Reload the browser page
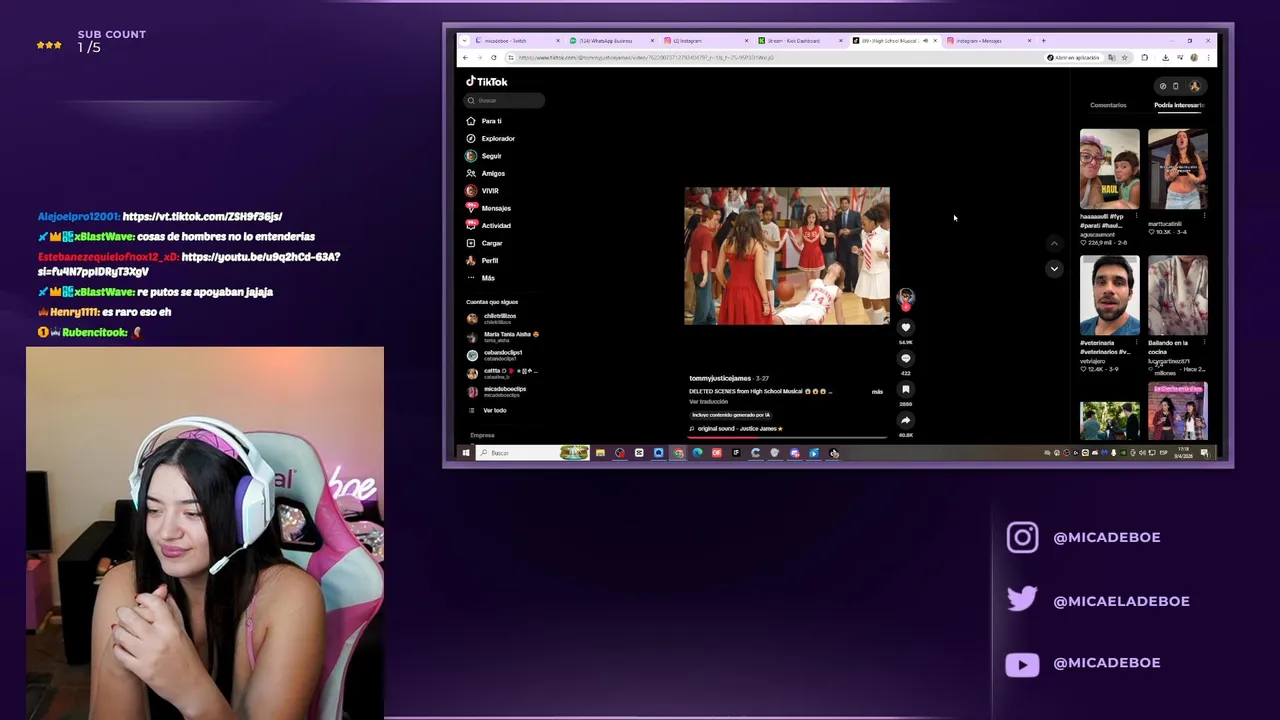Screen dimensions: 1280x720 coord(493,58)
